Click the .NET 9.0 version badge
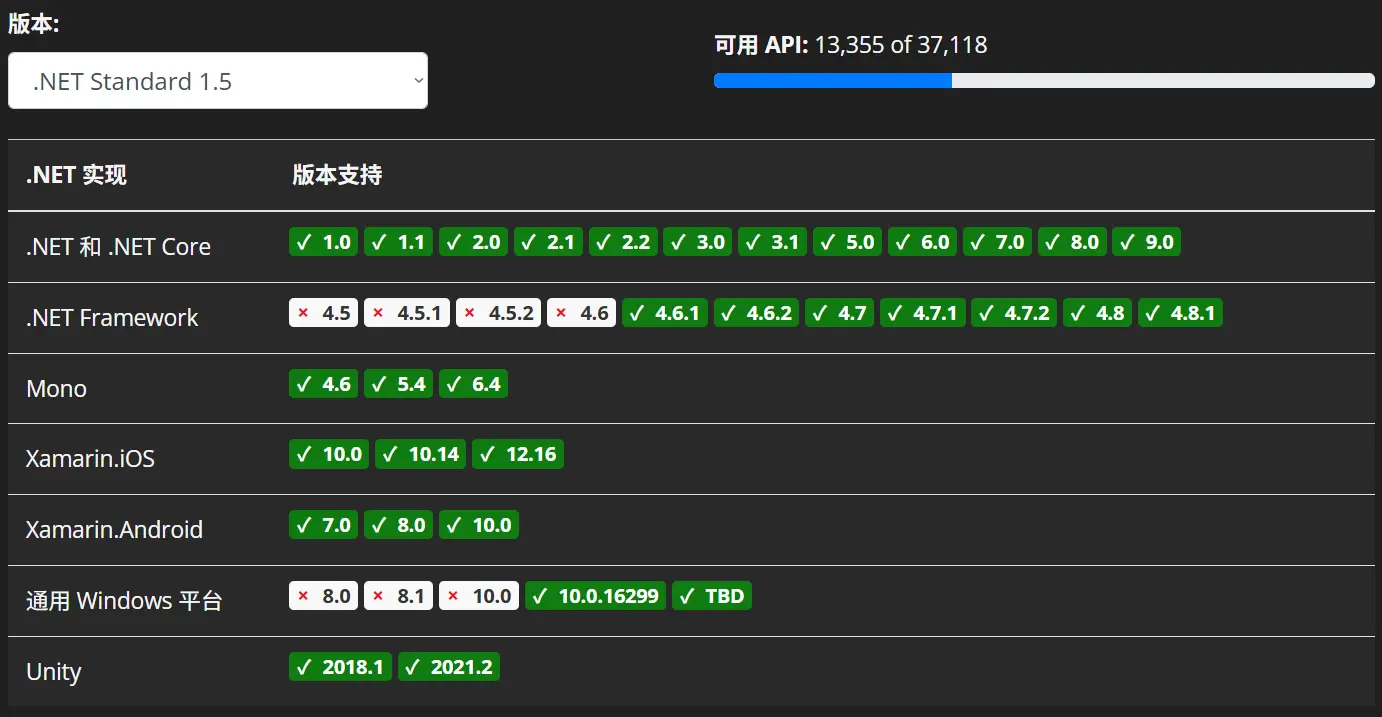This screenshot has height=717, width=1382. (1146, 242)
